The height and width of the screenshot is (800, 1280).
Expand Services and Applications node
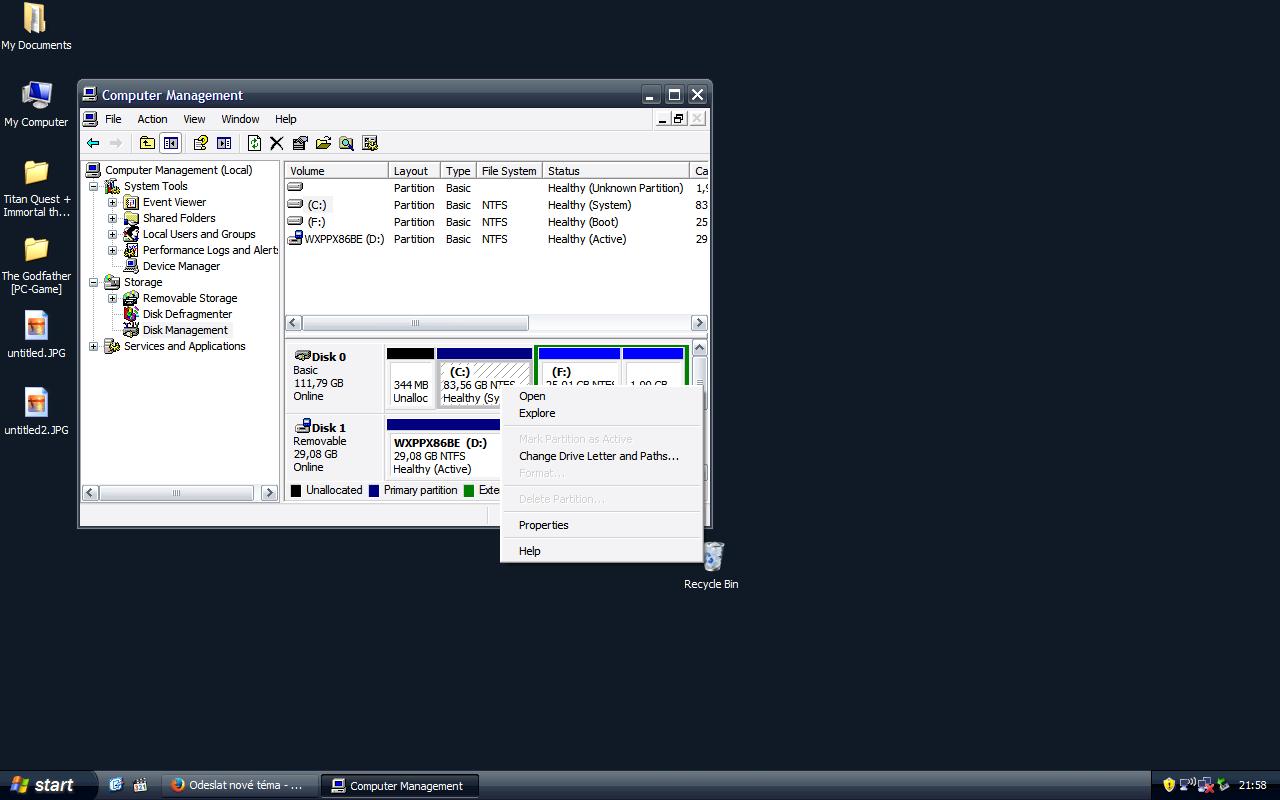[x=94, y=346]
